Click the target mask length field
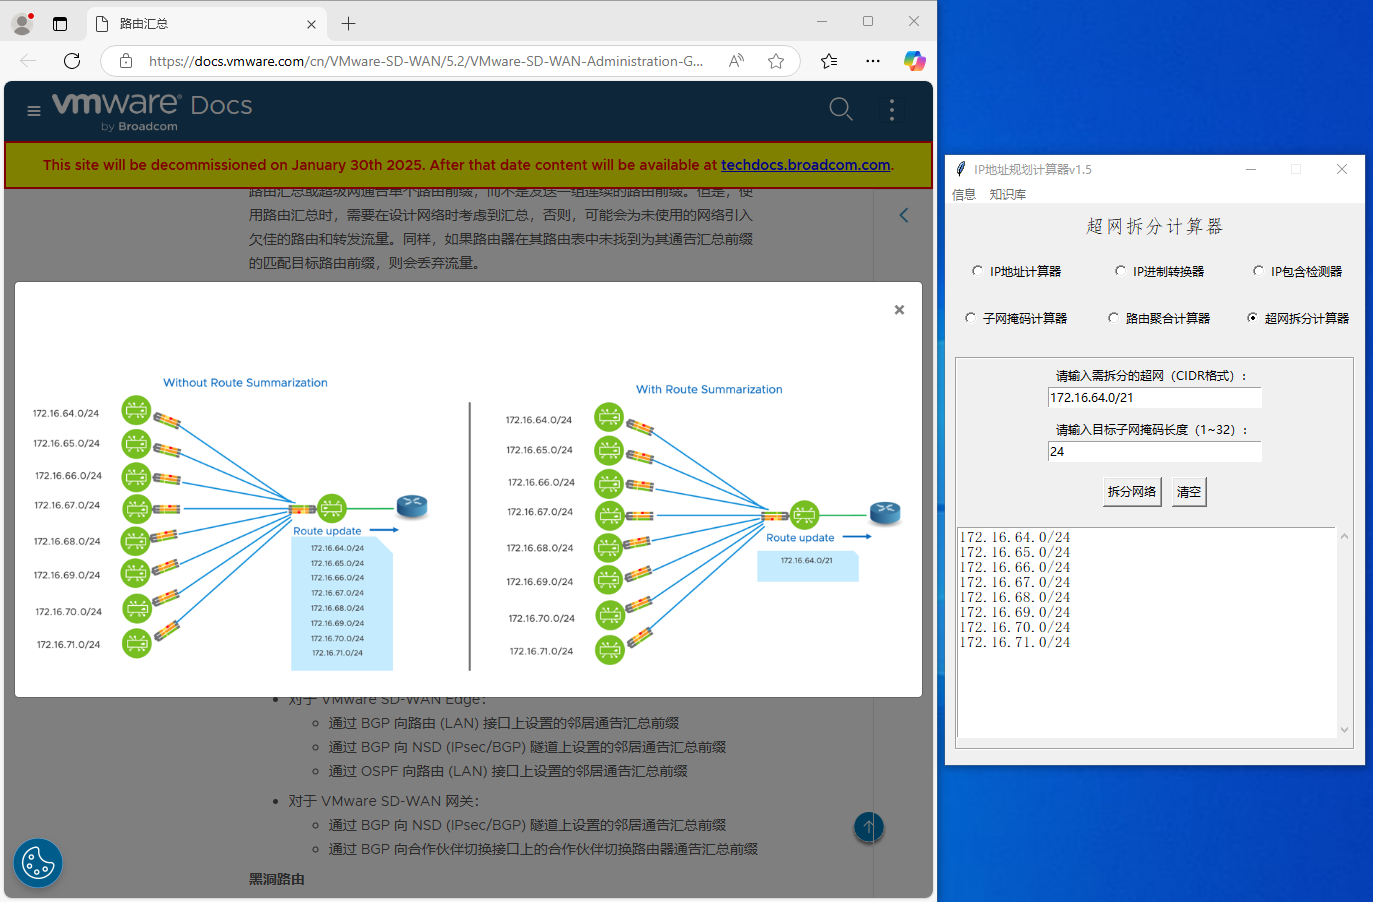 point(1154,451)
